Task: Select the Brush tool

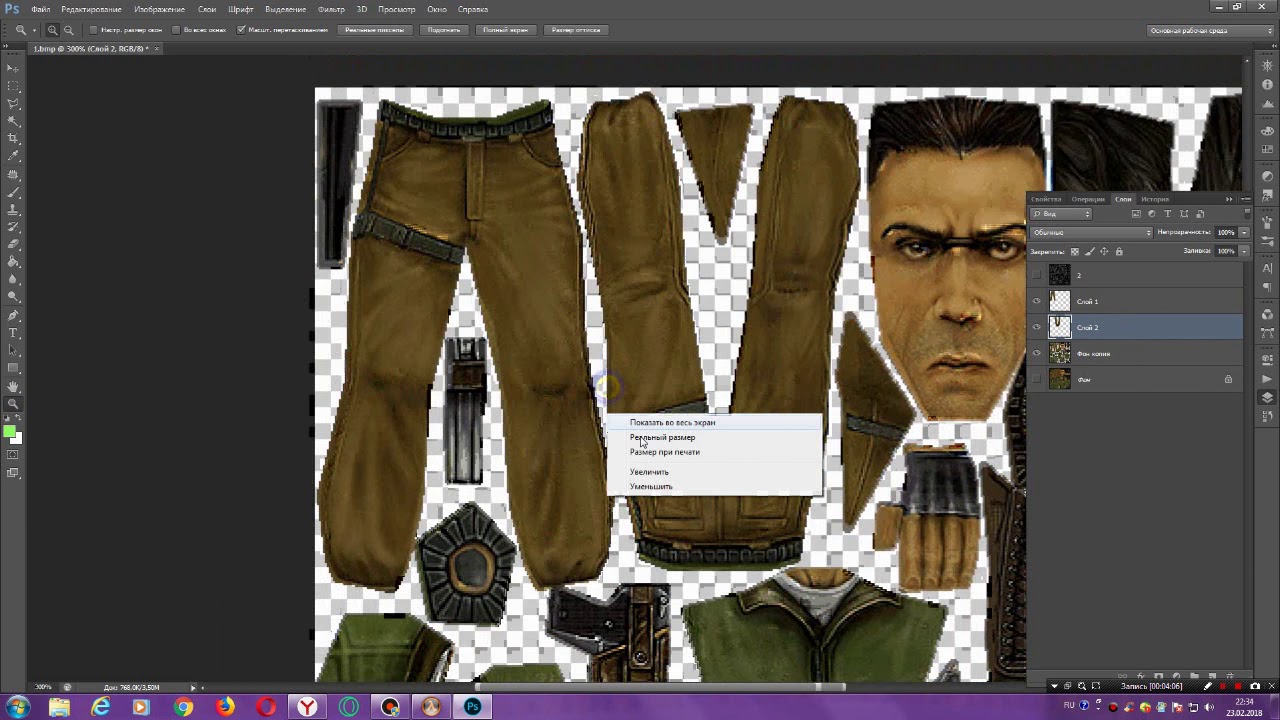Action: pos(13,191)
